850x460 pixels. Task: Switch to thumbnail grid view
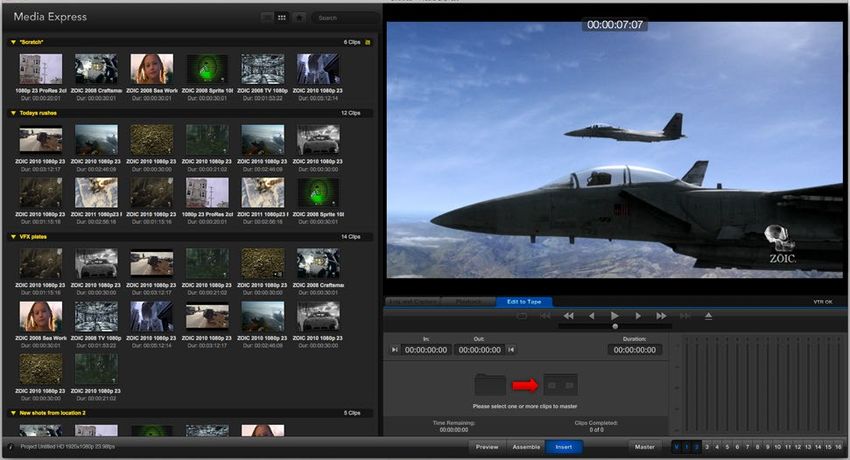(x=282, y=18)
